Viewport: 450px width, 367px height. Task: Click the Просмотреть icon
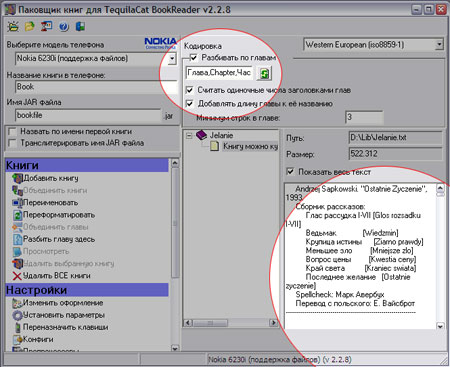tap(17, 251)
